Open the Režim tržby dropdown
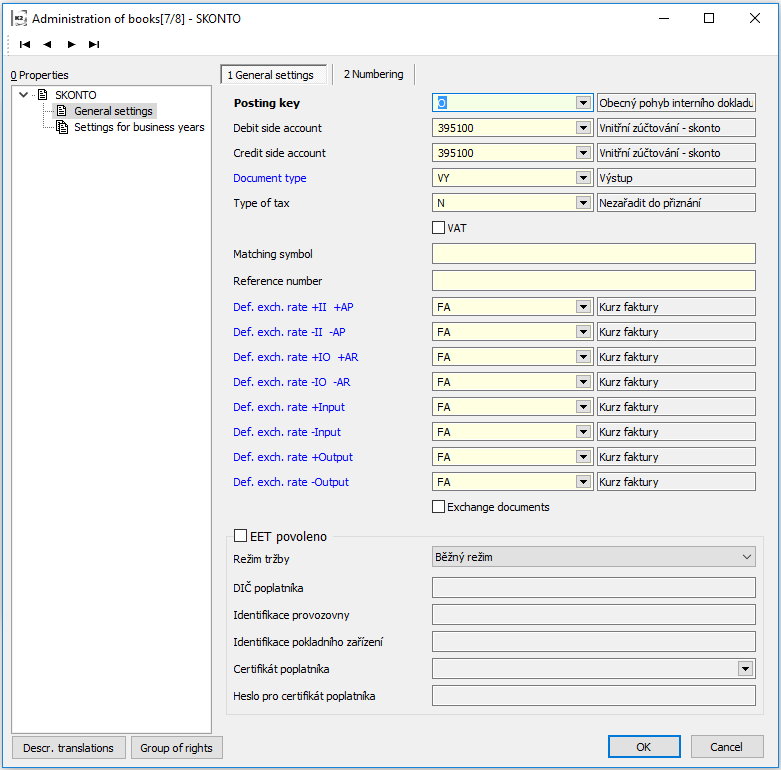This screenshot has height=770, width=781. coord(747,557)
